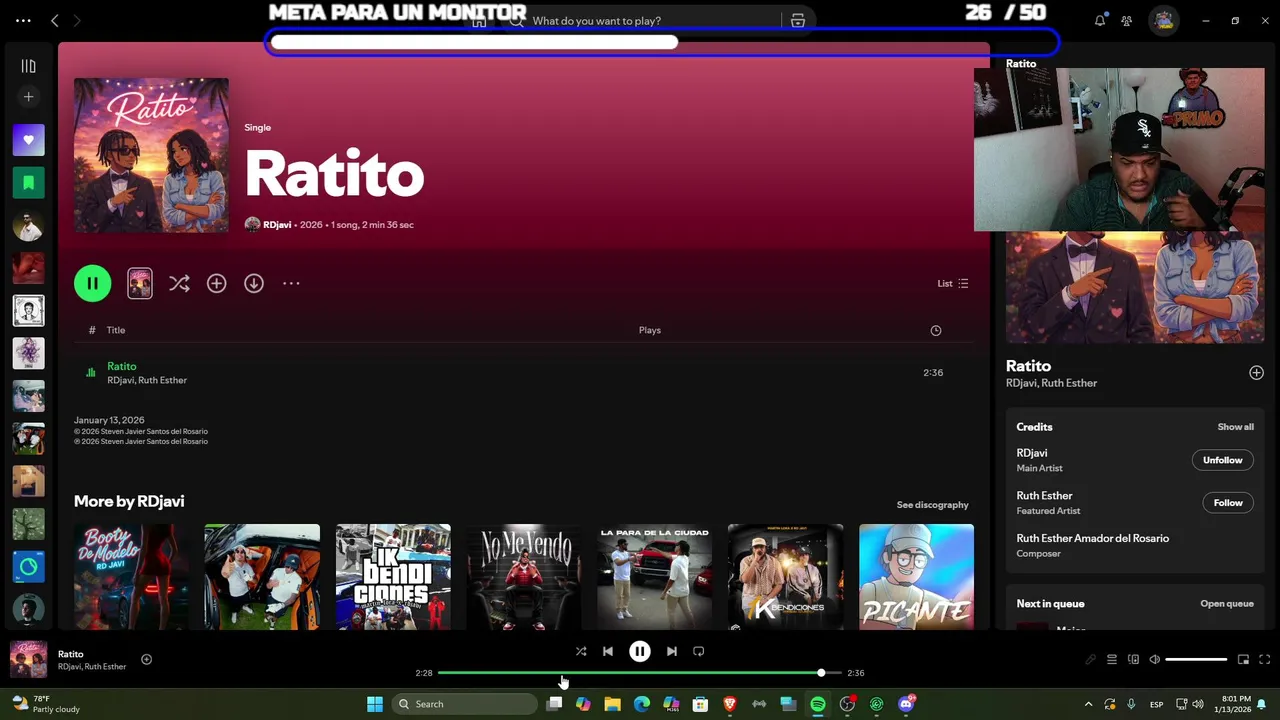Open the notifications bell in Spotify

click(1100, 20)
